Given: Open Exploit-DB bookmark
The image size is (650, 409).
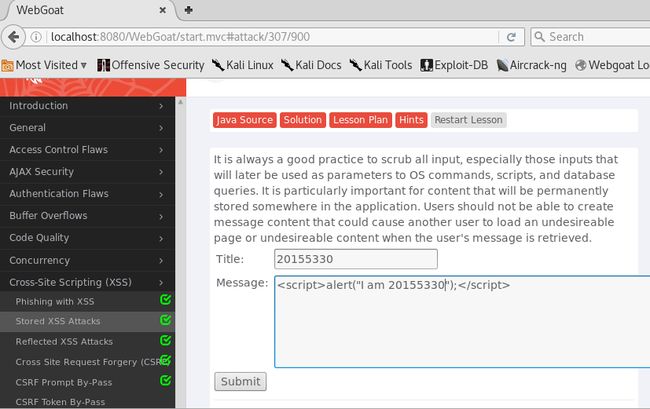Looking at the screenshot, I should 454,65.
